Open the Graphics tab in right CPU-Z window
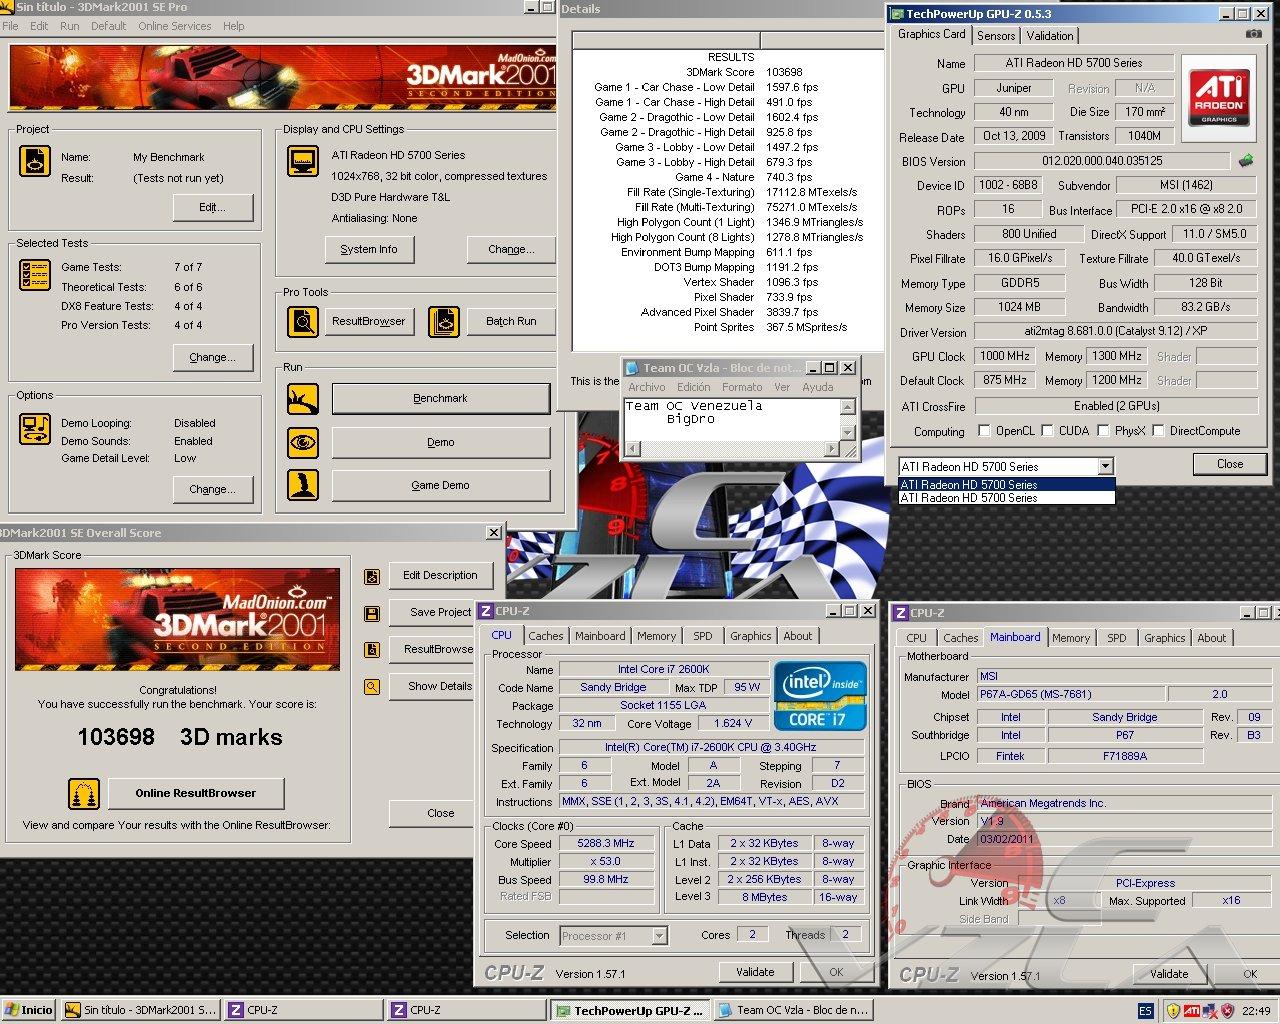This screenshot has height=1024, width=1280. coord(1165,638)
